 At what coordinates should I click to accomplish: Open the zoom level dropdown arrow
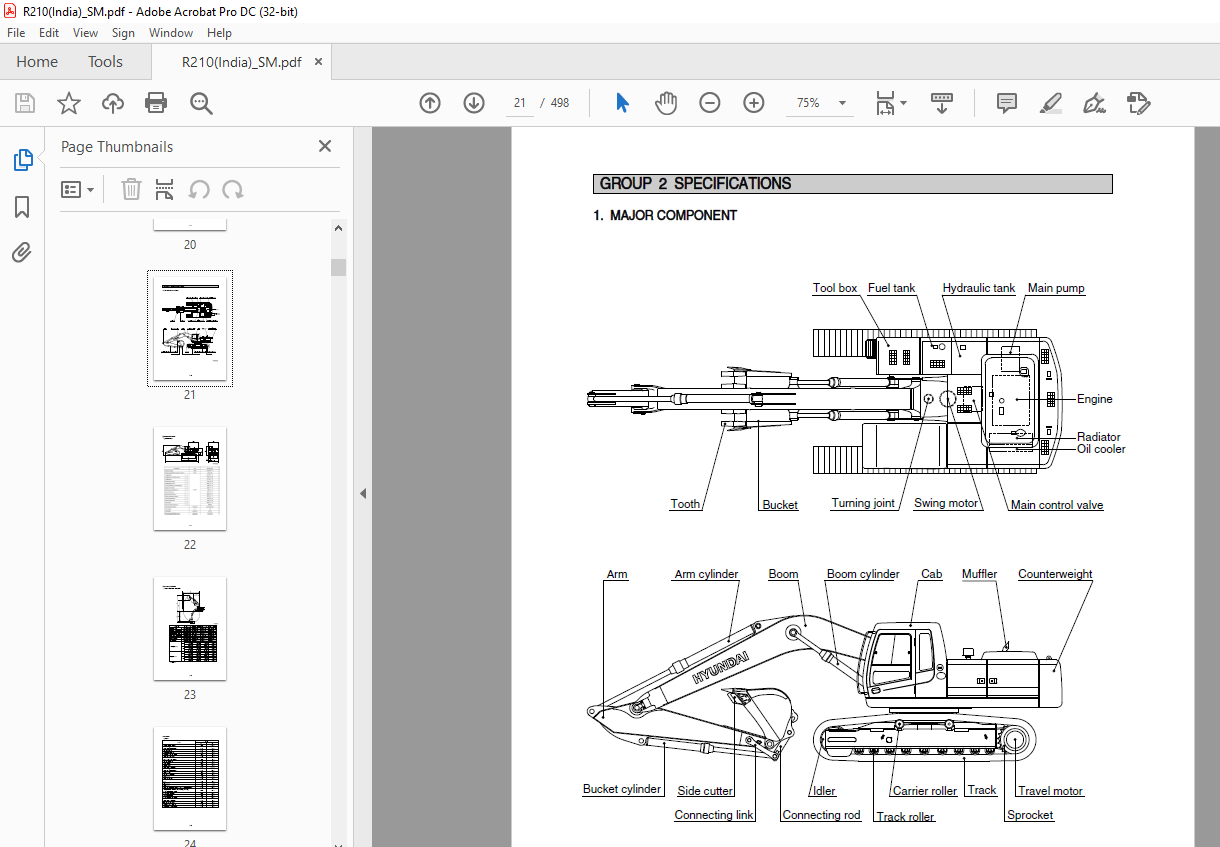(842, 103)
